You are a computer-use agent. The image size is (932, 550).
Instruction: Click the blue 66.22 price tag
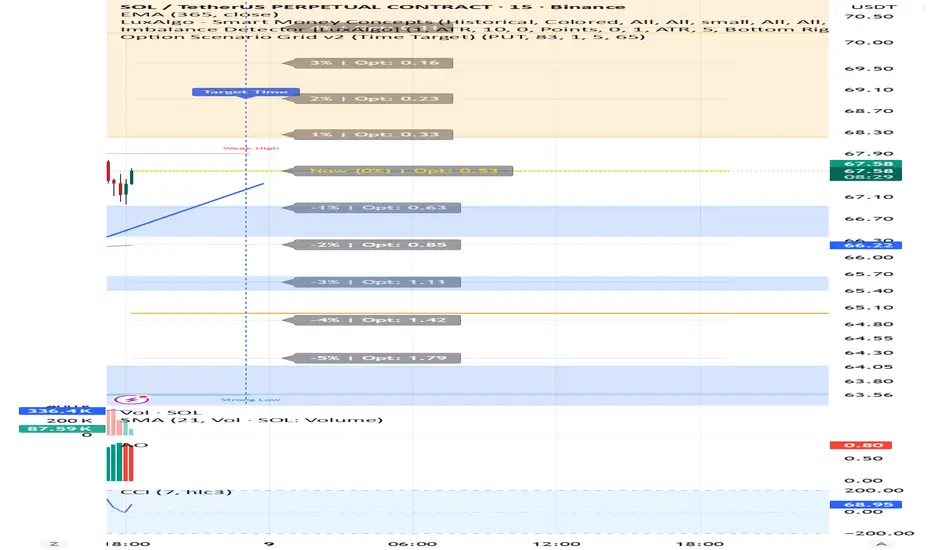pyautogui.click(x=865, y=245)
